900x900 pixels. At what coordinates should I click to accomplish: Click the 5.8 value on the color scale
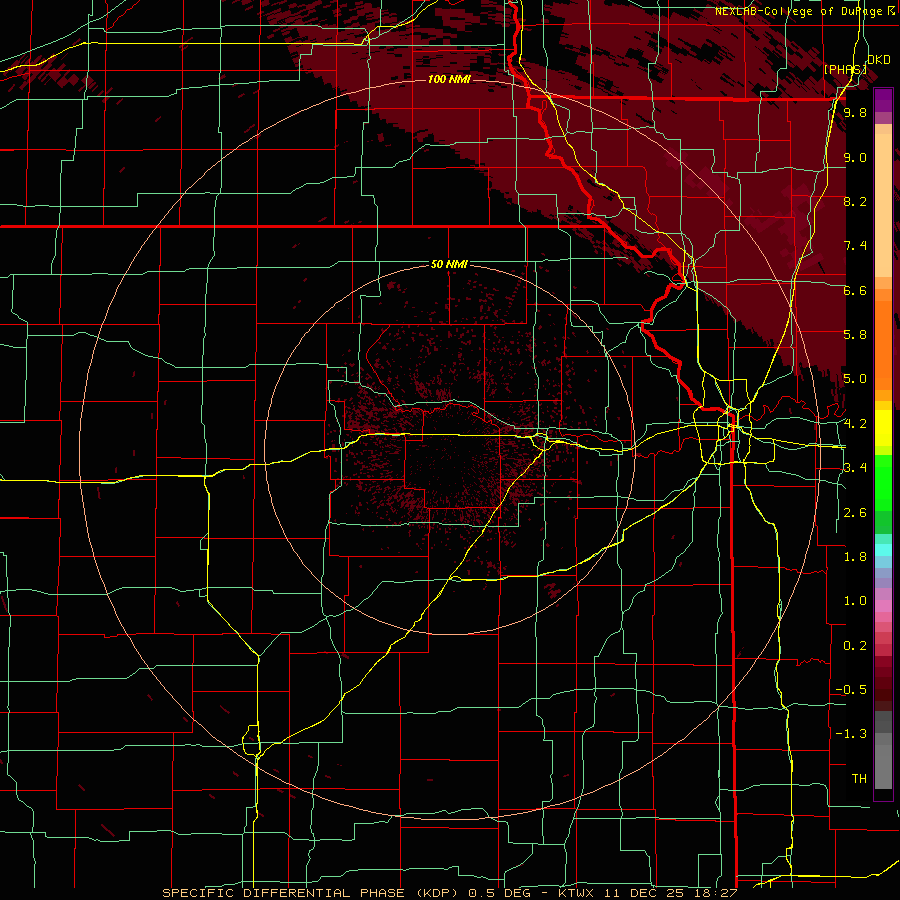[x=855, y=335]
